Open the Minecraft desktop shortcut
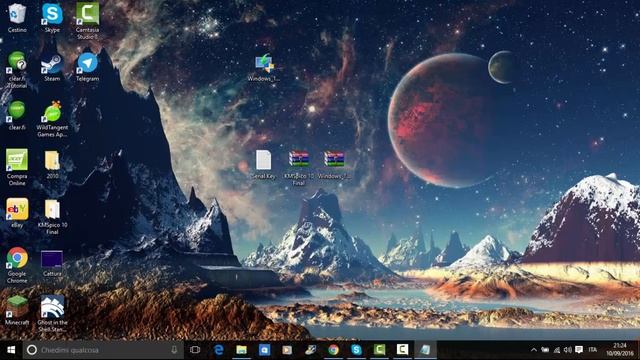640x360 pixels. click(17, 310)
